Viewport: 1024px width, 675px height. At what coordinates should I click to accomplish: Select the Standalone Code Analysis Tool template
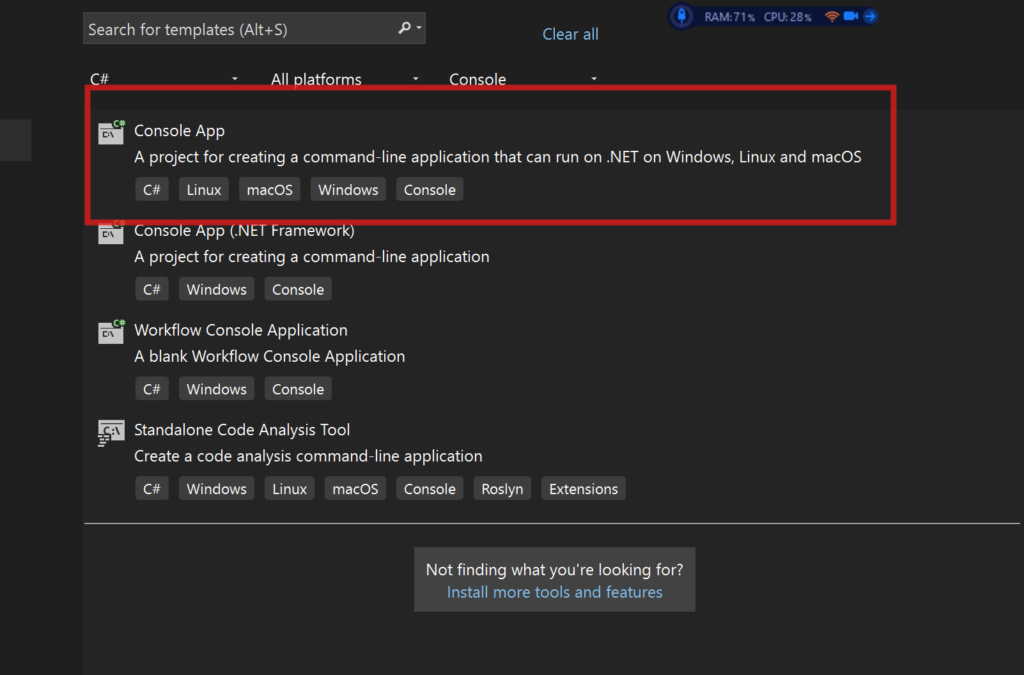pos(242,430)
